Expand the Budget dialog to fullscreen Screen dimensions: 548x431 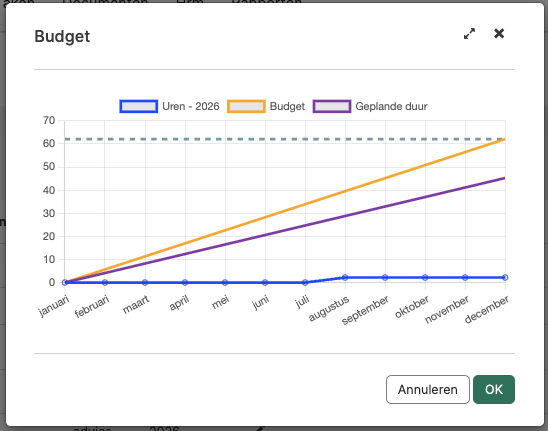coord(469,34)
